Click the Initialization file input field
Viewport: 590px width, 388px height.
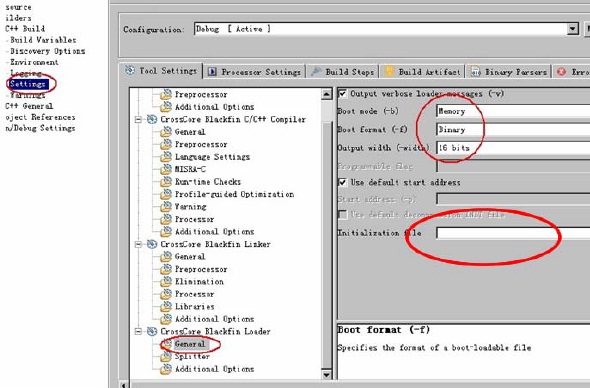tap(513, 233)
